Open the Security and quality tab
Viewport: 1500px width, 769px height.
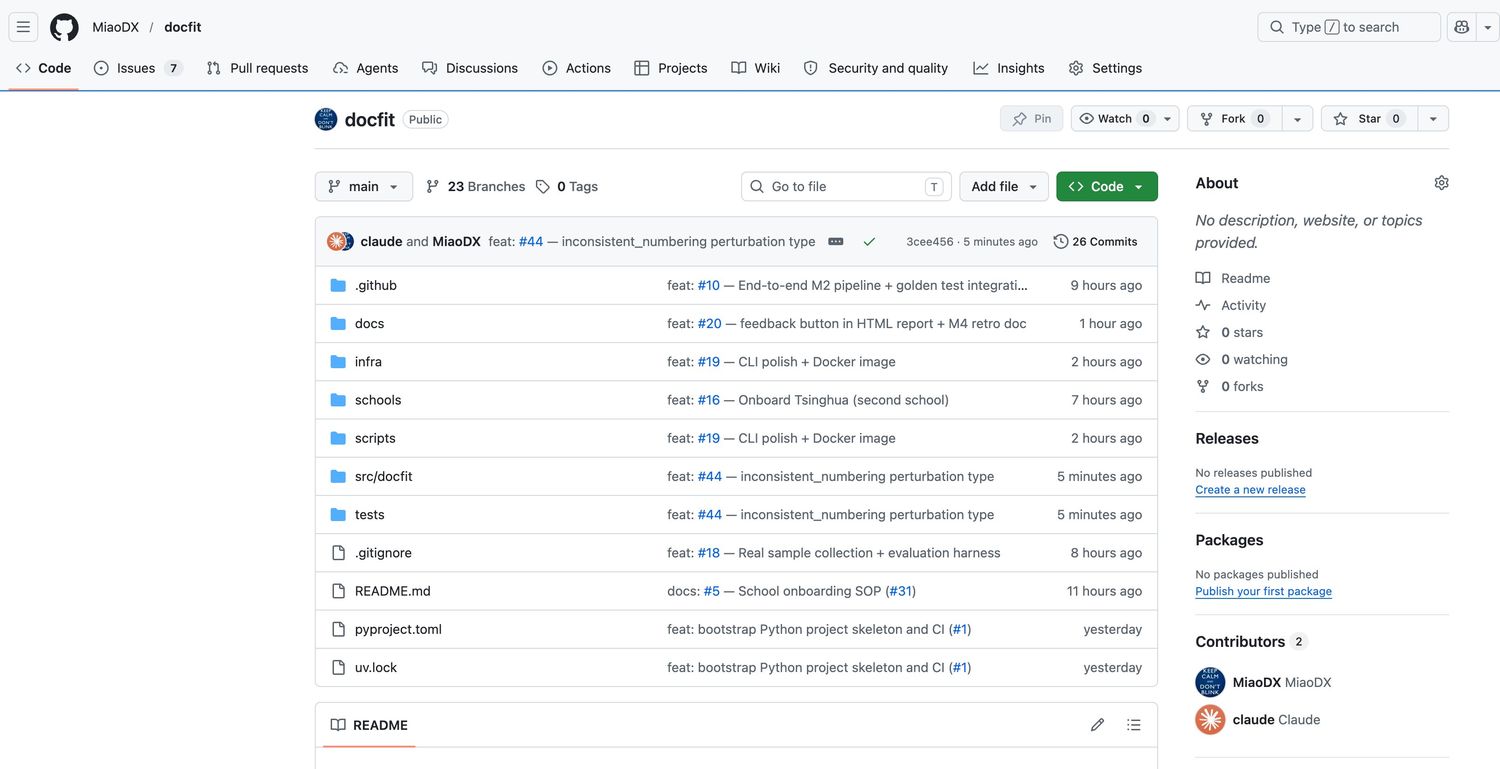click(876, 68)
